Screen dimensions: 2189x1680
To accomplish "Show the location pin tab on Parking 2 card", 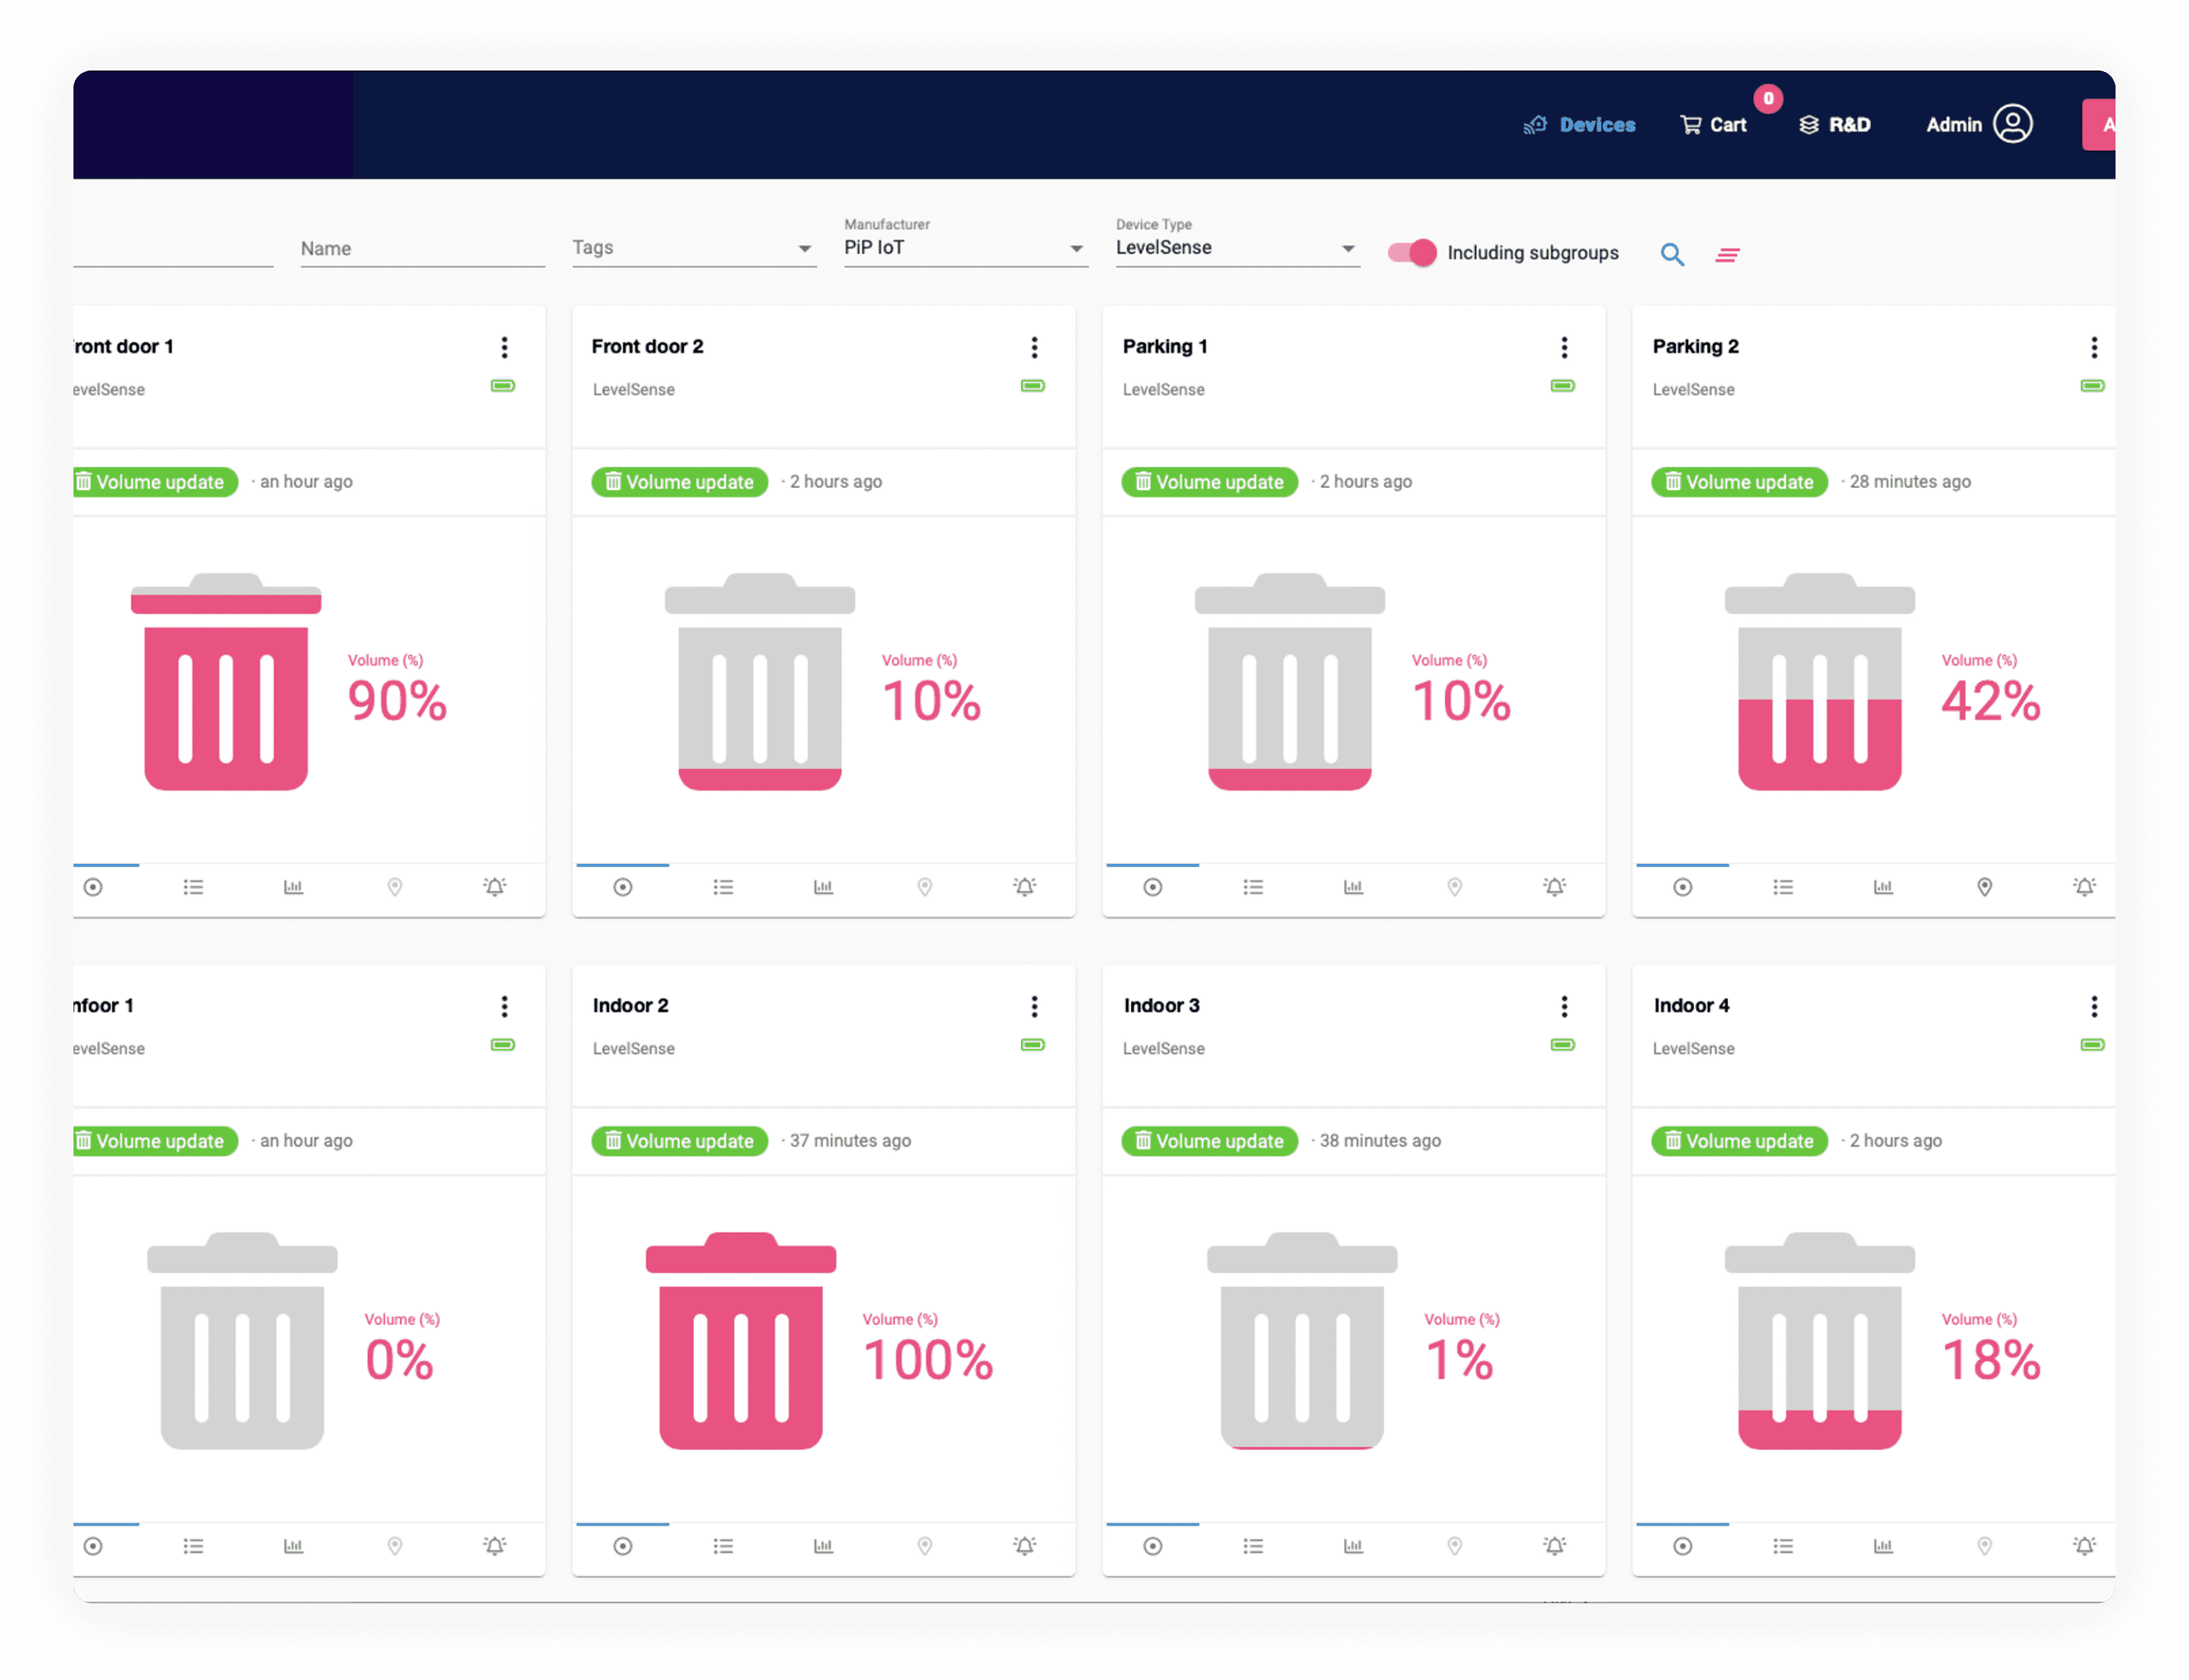I will [1984, 887].
